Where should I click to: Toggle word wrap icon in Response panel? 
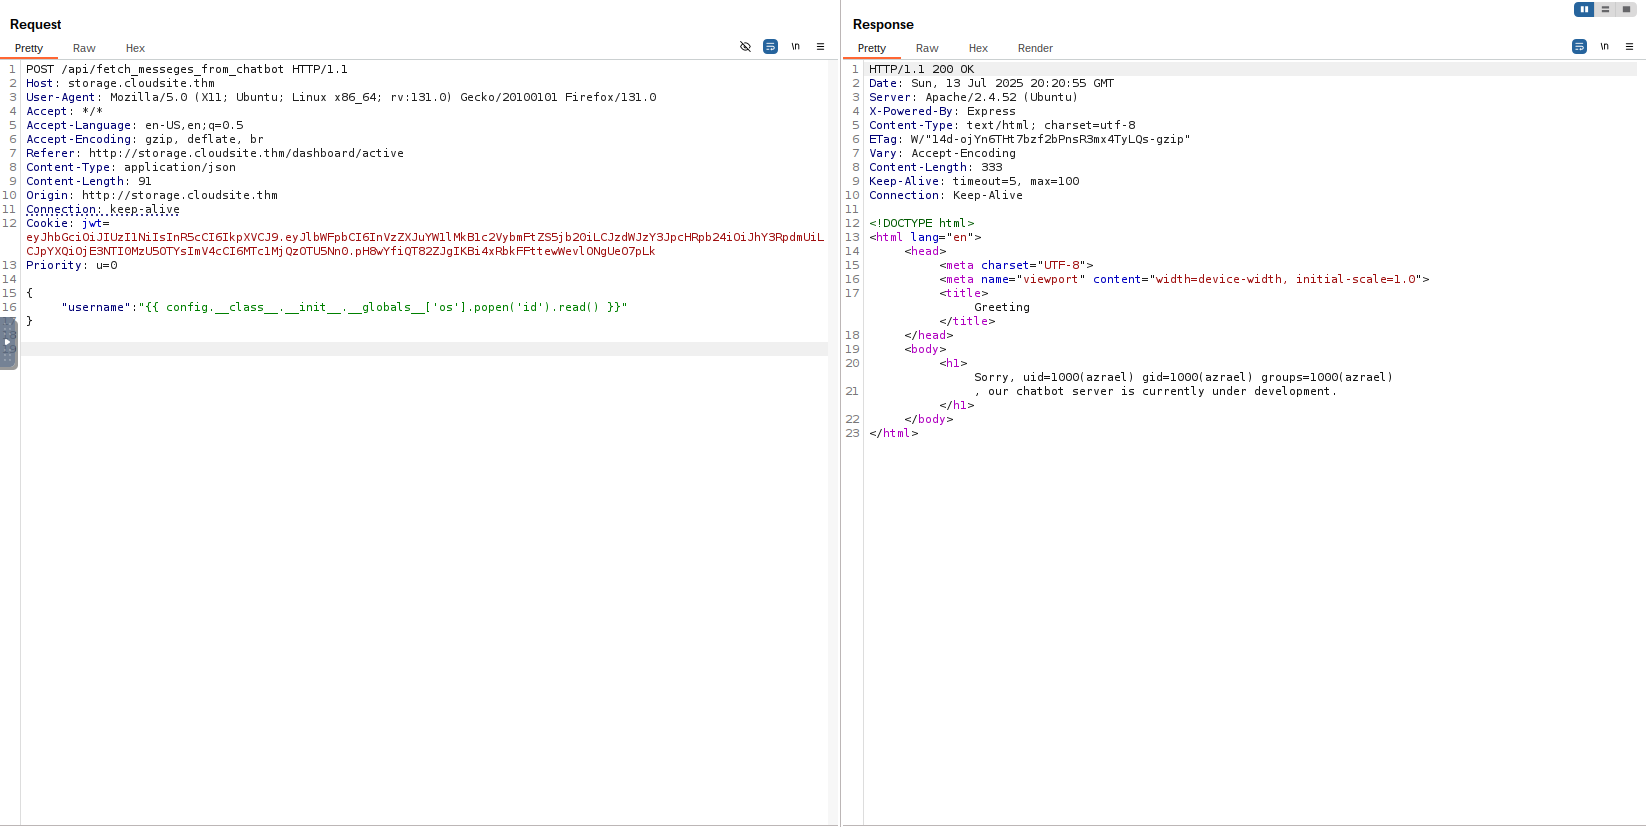(x=1579, y=47)
